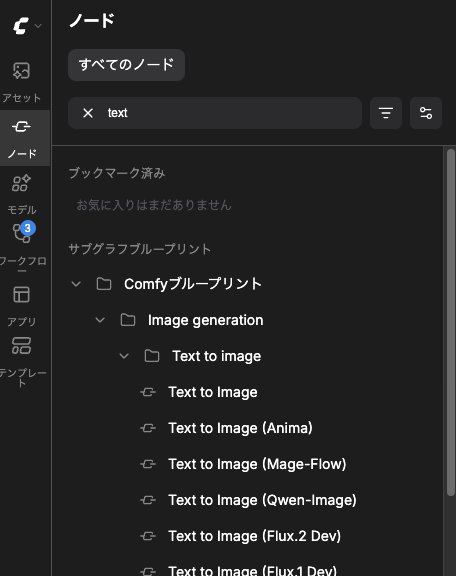Screen dimensions: 456x576
Task: Select Text to Image (Mage-Flow) node
Action: tap(257, 464)
